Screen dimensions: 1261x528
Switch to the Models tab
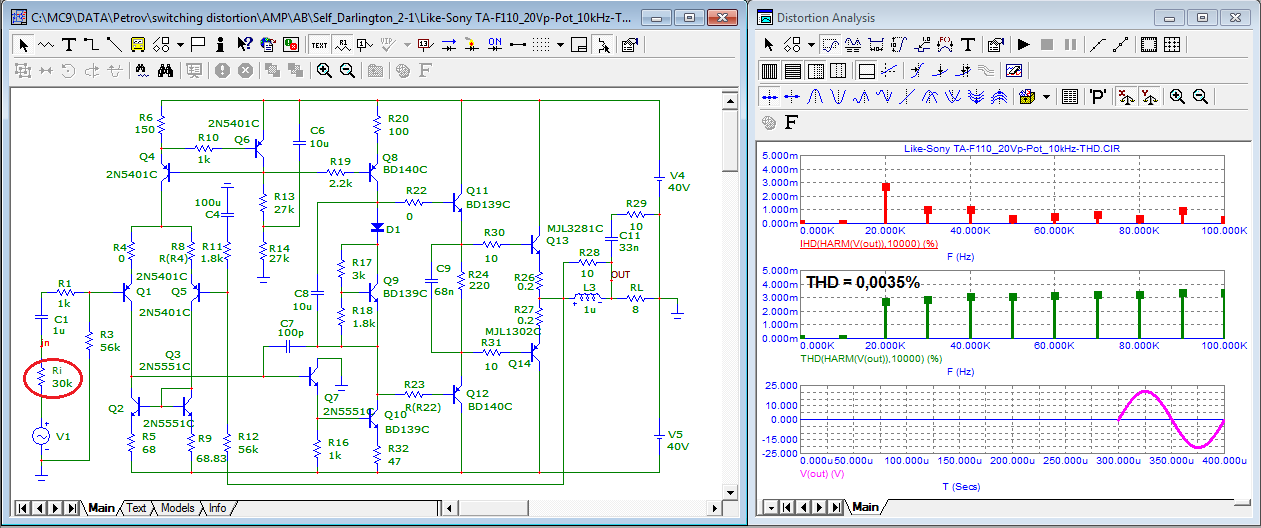click(177, 508)
